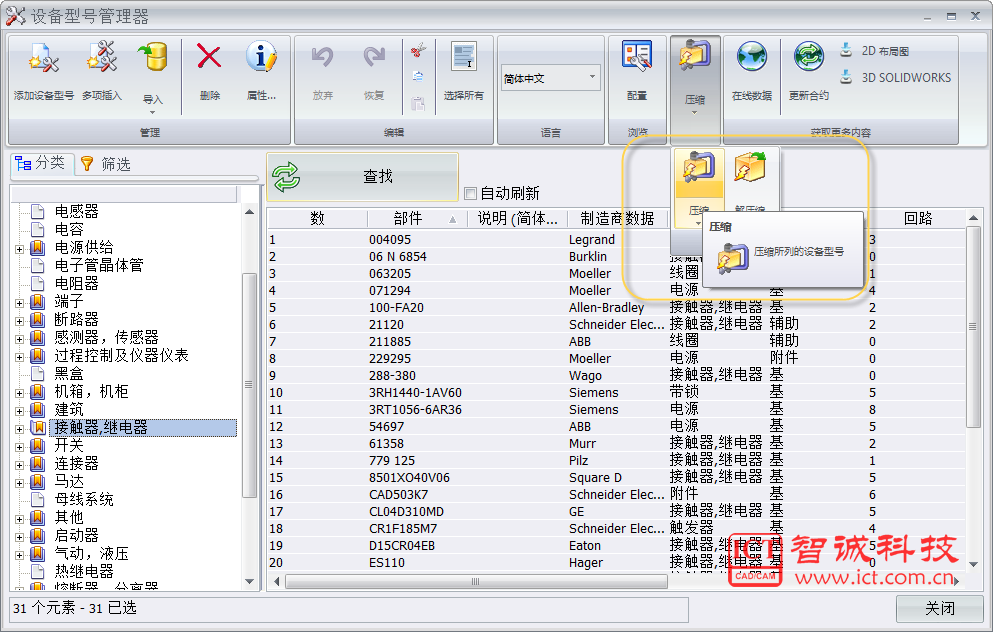
Task: Click the 更新合约 (update contract) icon
Action: [808, 58]
